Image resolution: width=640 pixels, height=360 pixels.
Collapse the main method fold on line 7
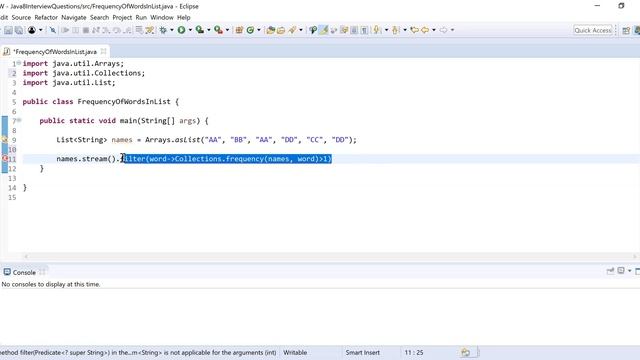coord(19,120)
